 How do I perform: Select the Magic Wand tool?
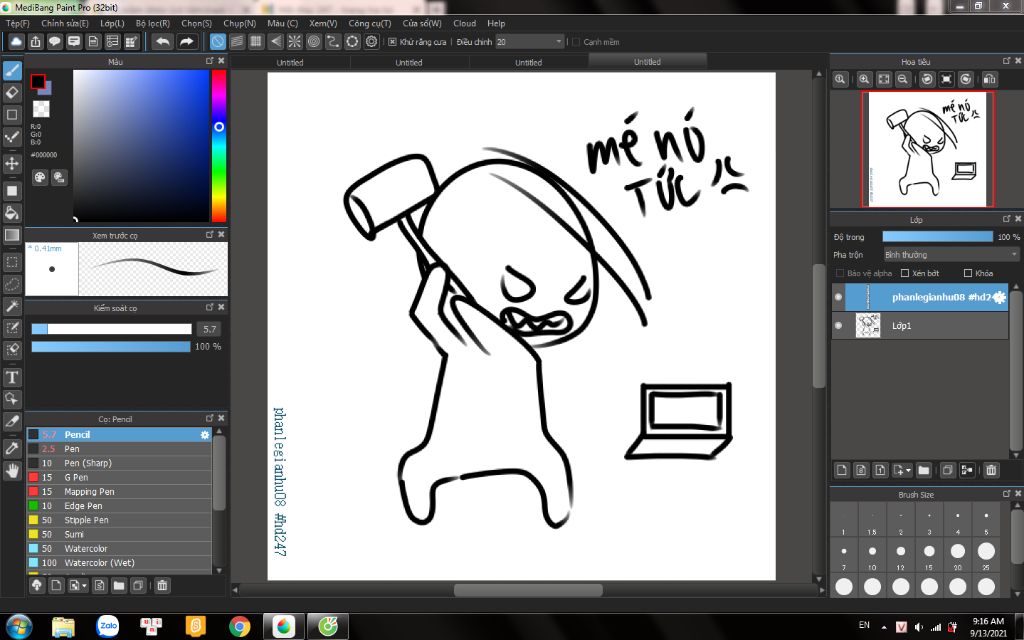pyautogui.click(x=12, y=306)
